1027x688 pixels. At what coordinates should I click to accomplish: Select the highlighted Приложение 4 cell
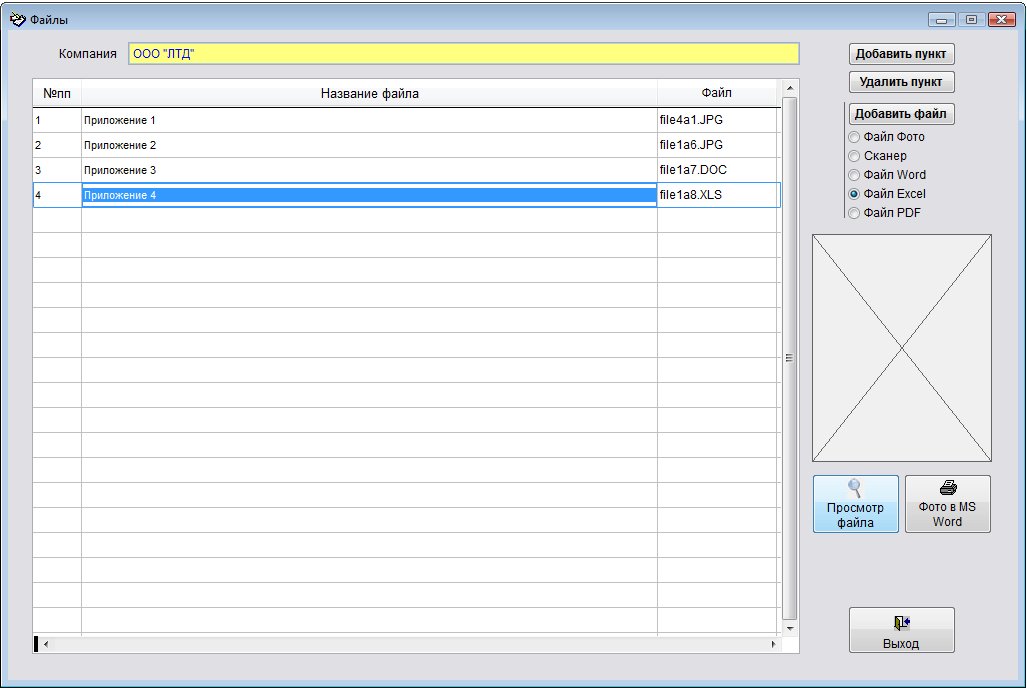point(369,195)
